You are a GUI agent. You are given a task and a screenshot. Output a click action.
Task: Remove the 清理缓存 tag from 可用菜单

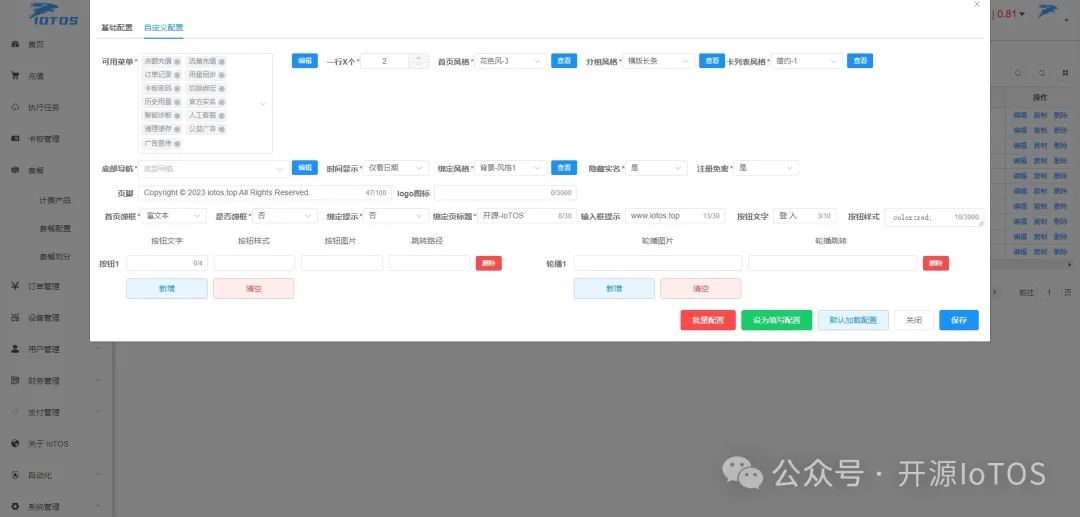(178, 129)
